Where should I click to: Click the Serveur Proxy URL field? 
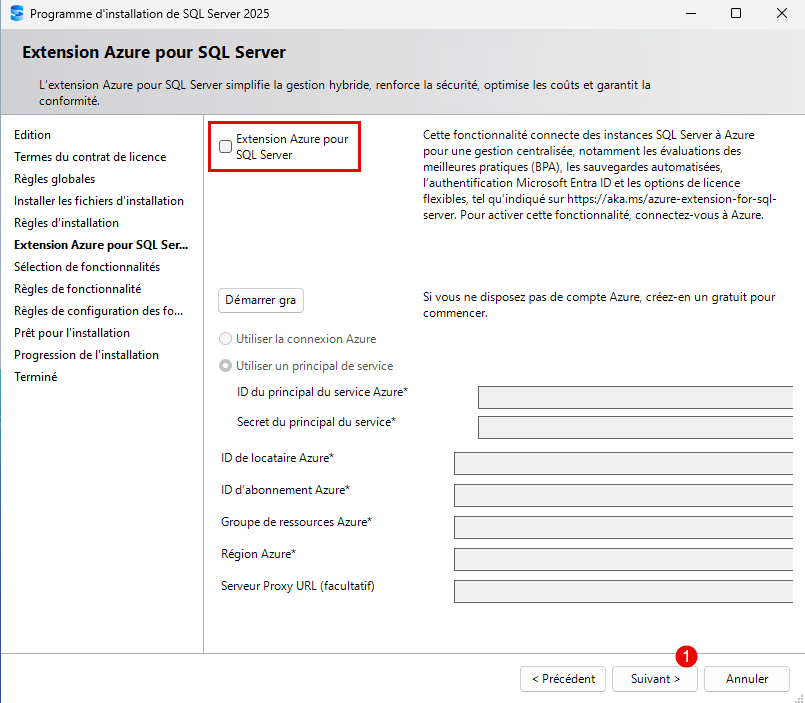(x=623, y=591)
